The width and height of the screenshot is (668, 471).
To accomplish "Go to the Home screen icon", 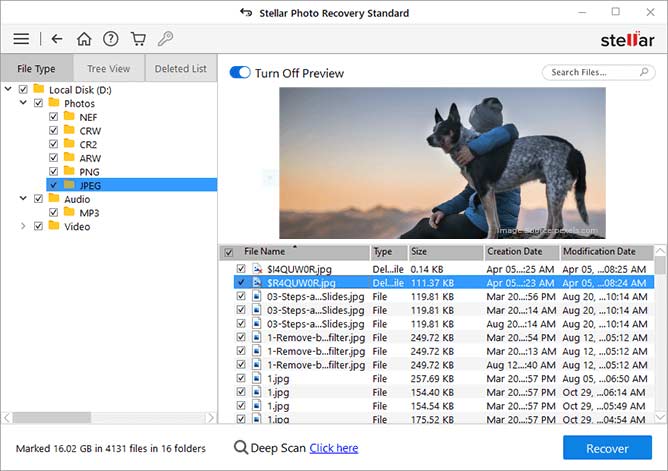I will [x=84, y=39].
